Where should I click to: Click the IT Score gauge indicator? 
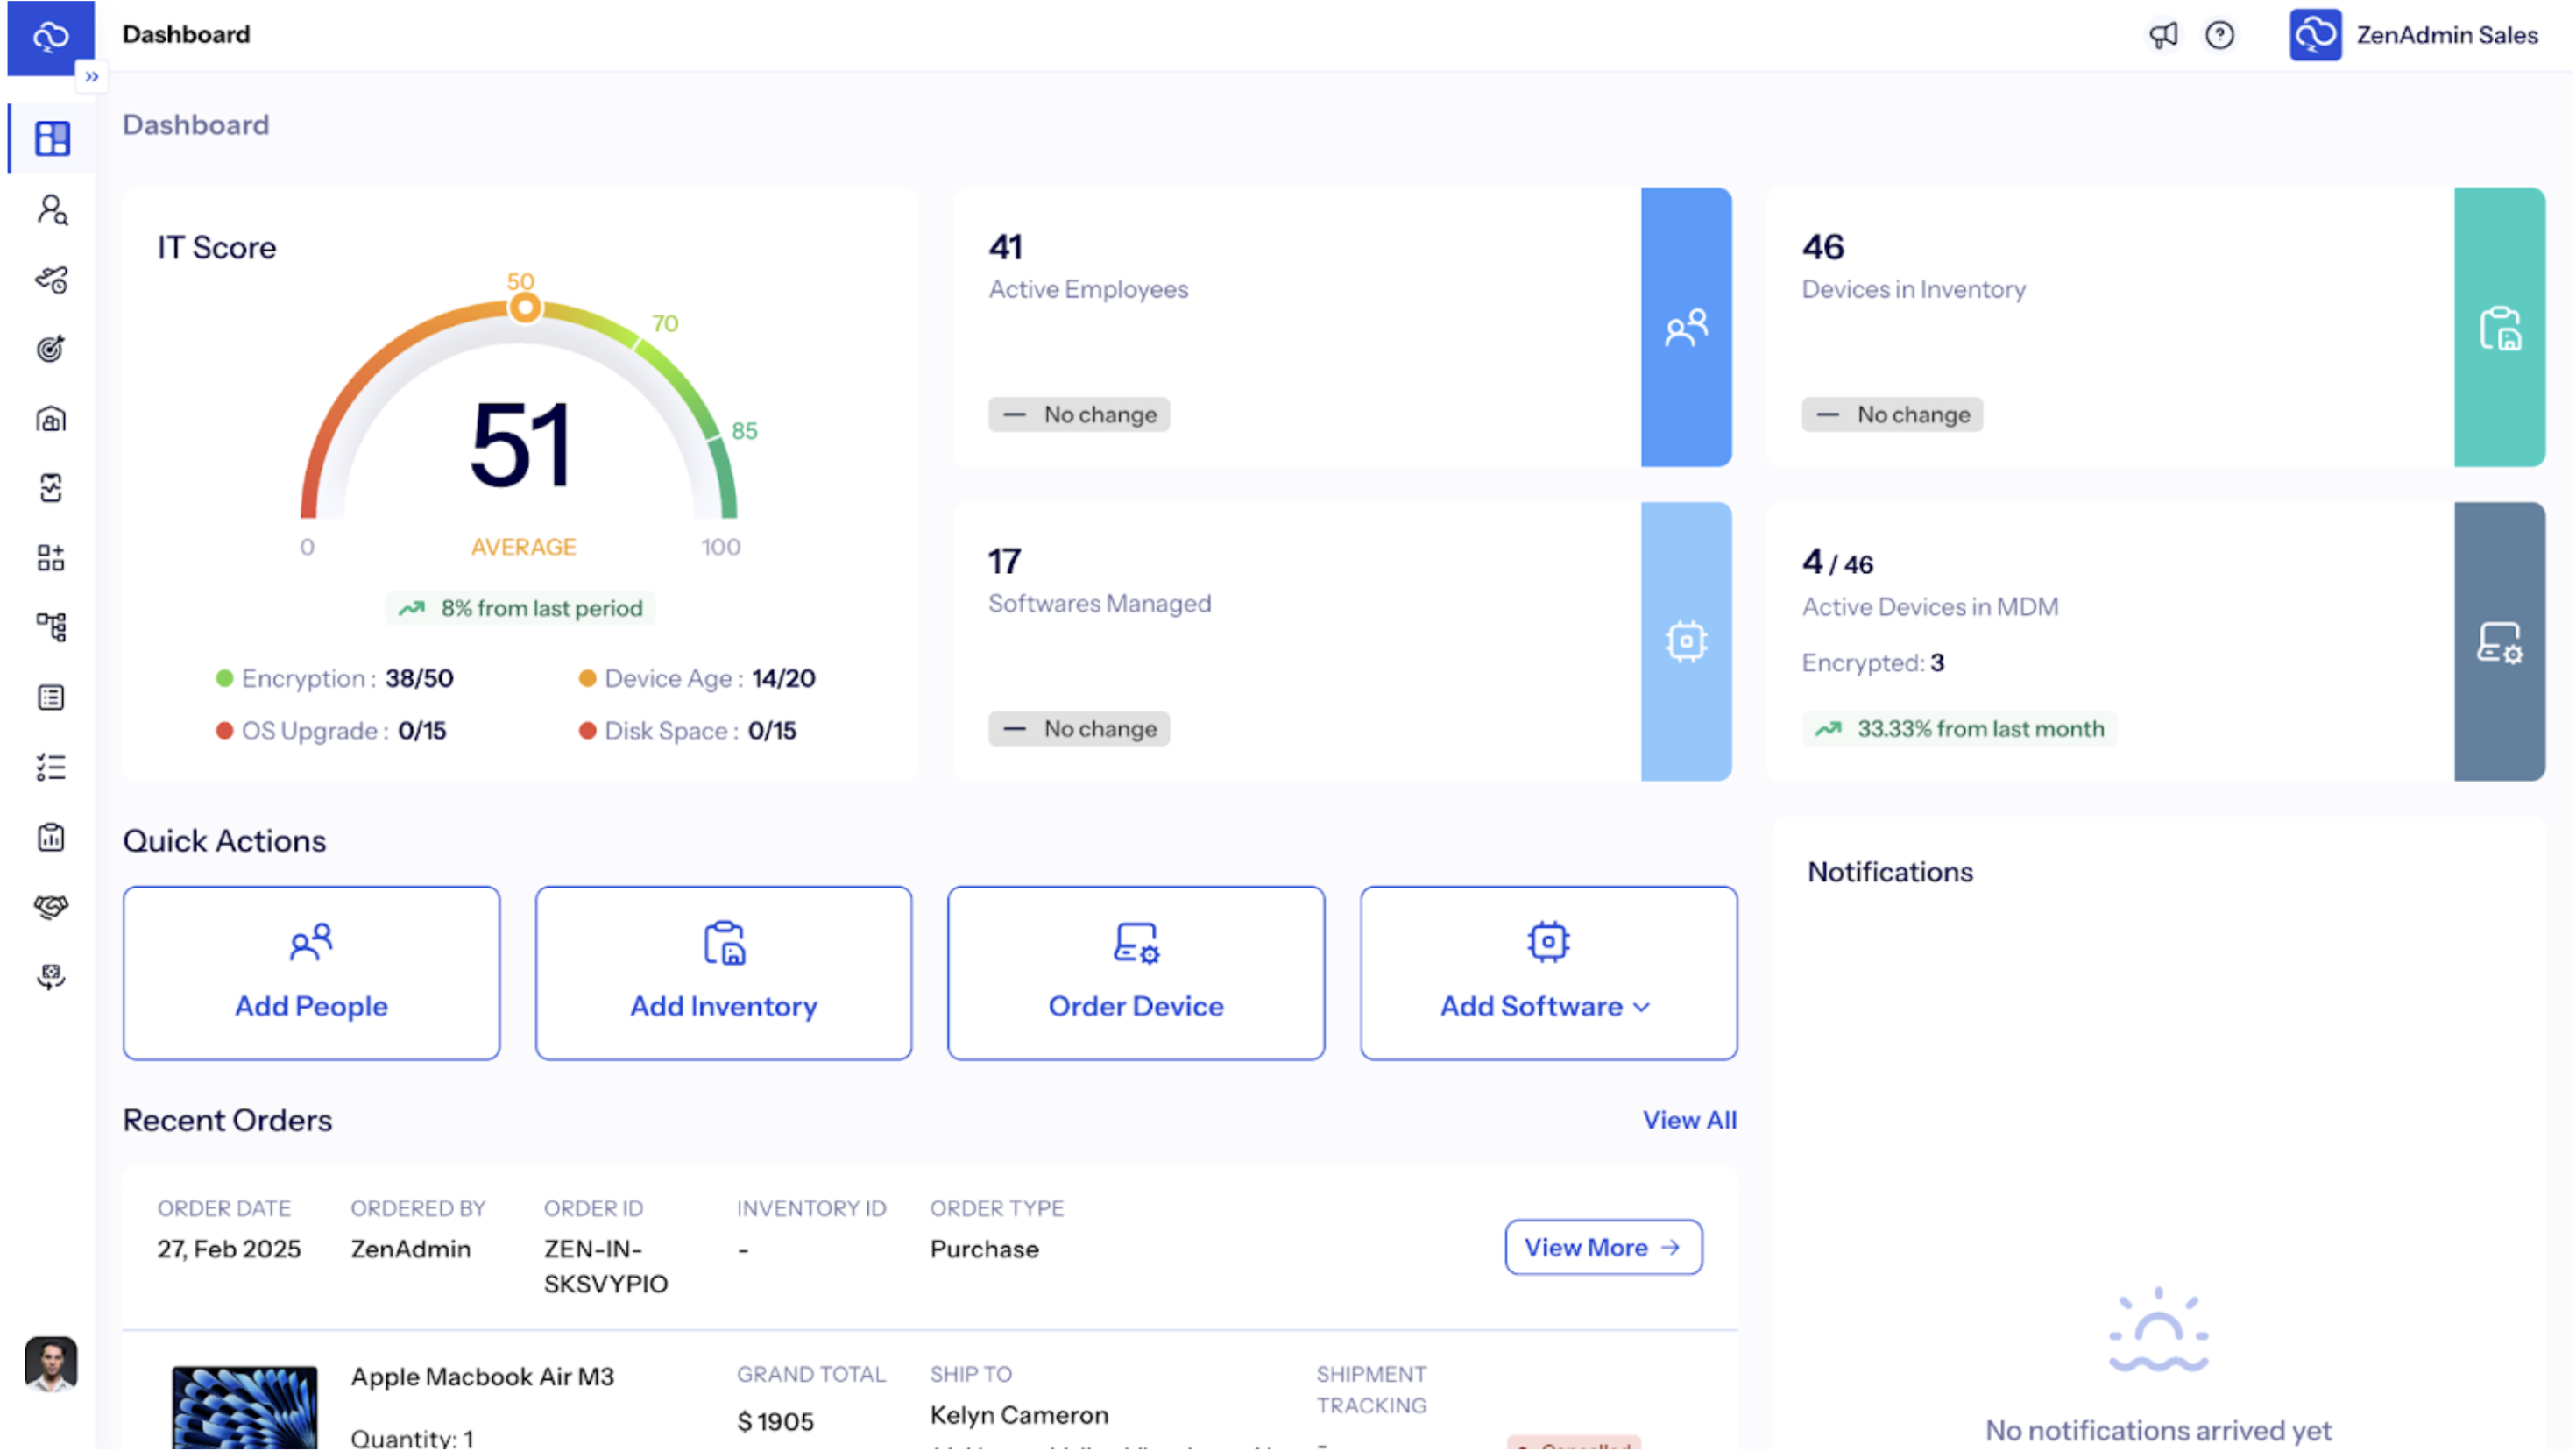pyautogui.click(x=523, y=306)
